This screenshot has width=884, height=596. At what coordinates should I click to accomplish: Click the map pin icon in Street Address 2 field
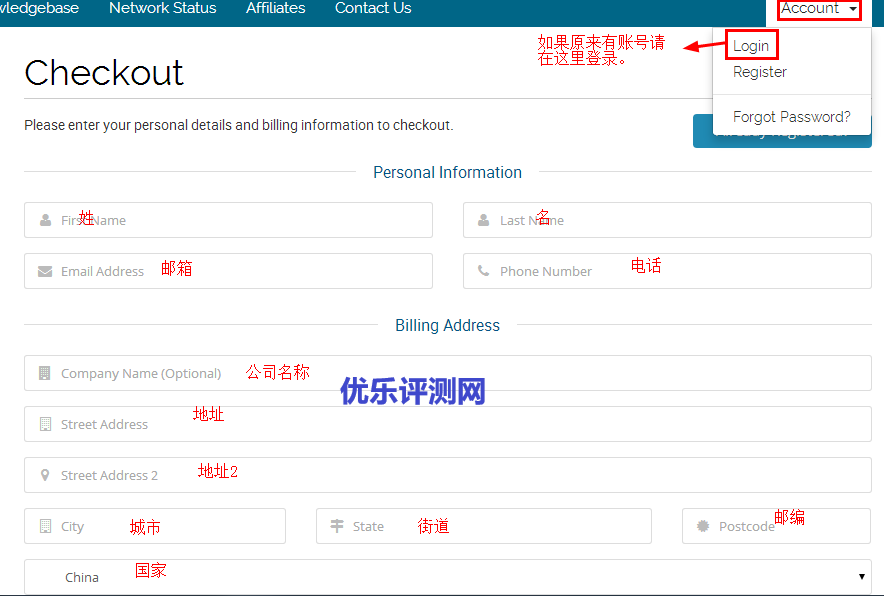[x=45, y=475]
